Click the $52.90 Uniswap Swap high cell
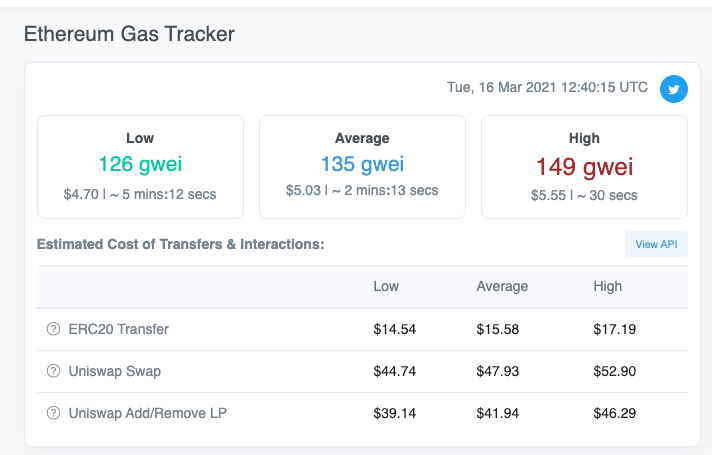Screen dimensions: 712x455 tap(615, 371)
